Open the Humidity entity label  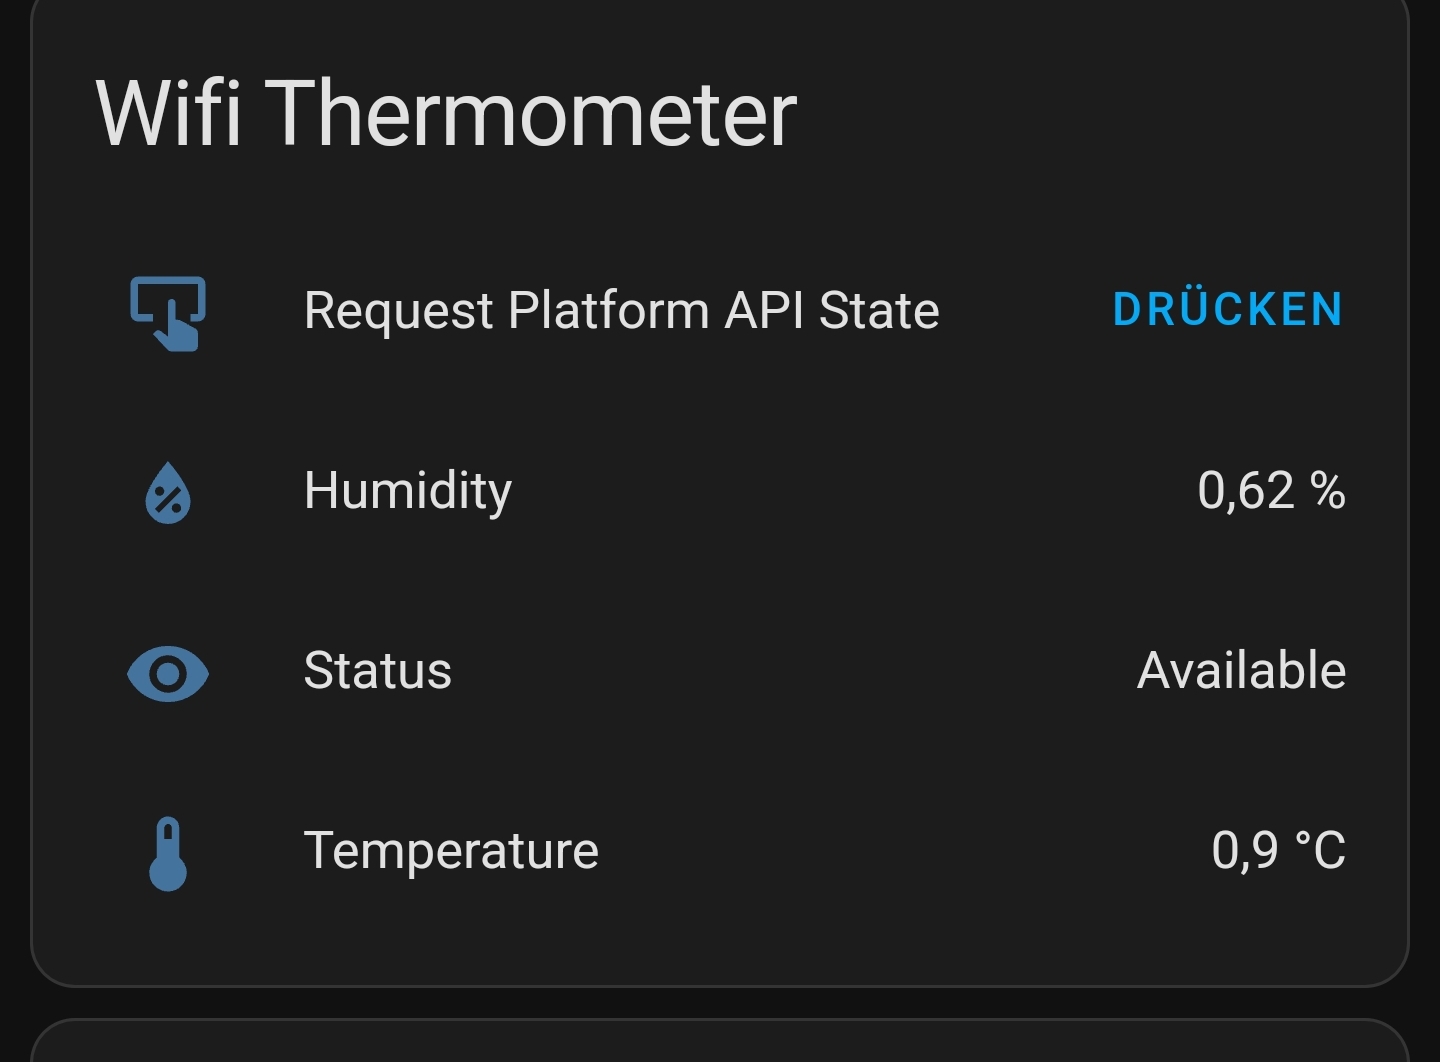point(408,491)
